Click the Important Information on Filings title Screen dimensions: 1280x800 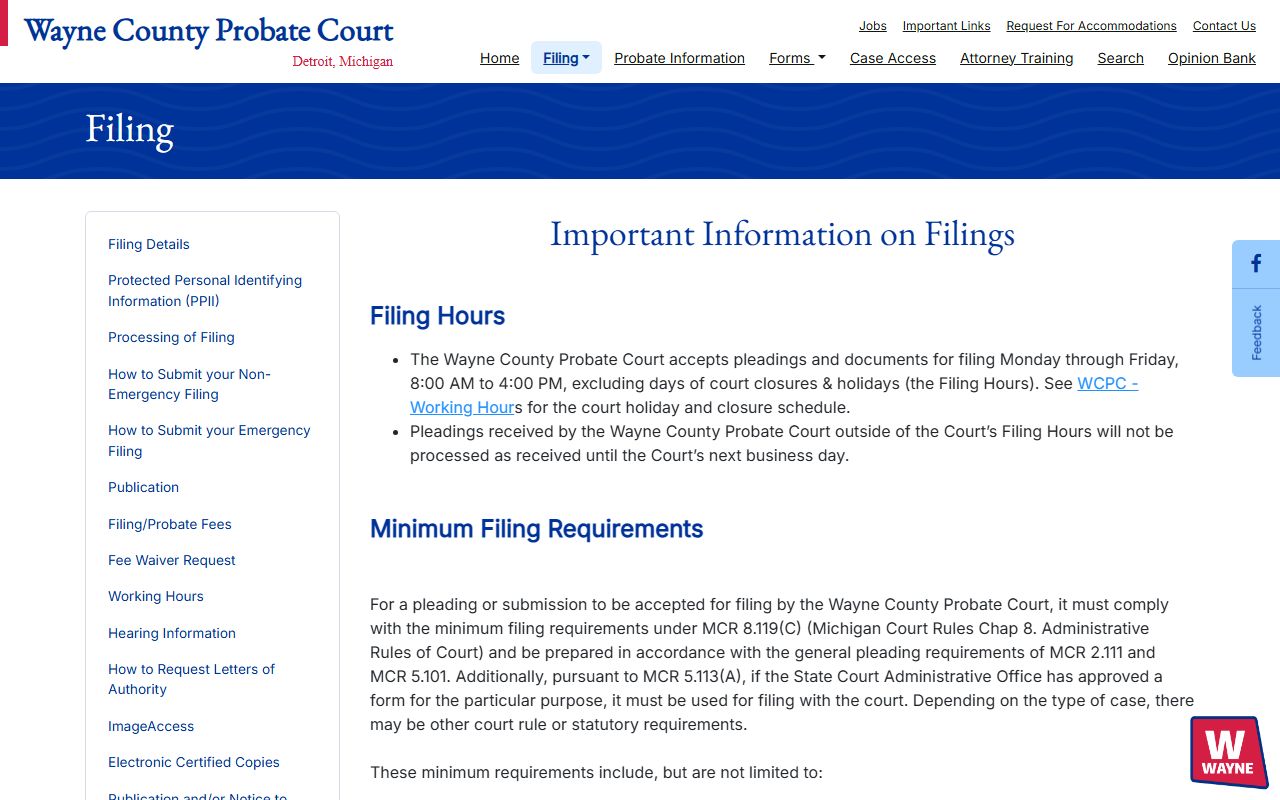(x=782, y=234)
